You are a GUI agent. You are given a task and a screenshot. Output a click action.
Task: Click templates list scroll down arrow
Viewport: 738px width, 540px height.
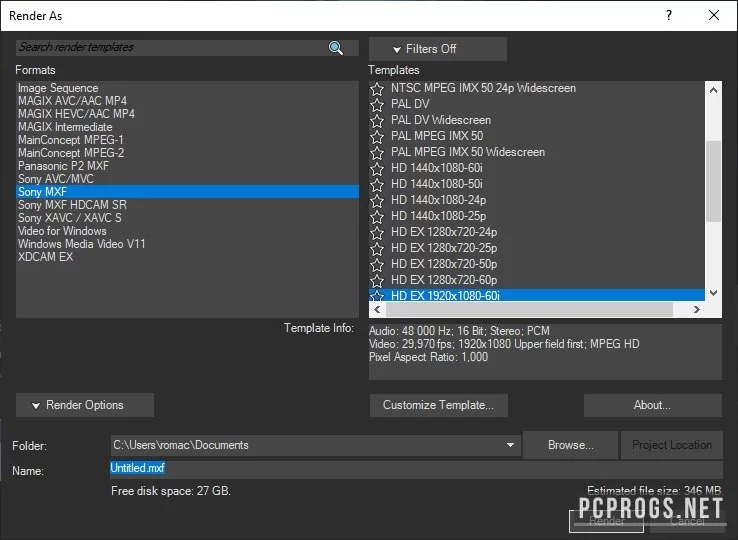tap(714, 293)
